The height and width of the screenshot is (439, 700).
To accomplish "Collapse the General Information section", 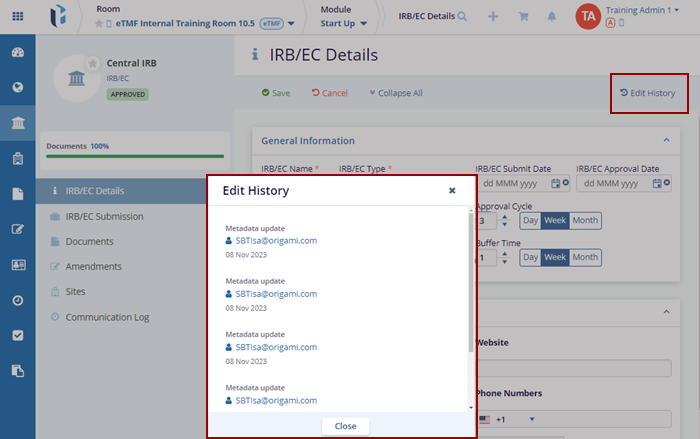I will [x=666, y=141].
